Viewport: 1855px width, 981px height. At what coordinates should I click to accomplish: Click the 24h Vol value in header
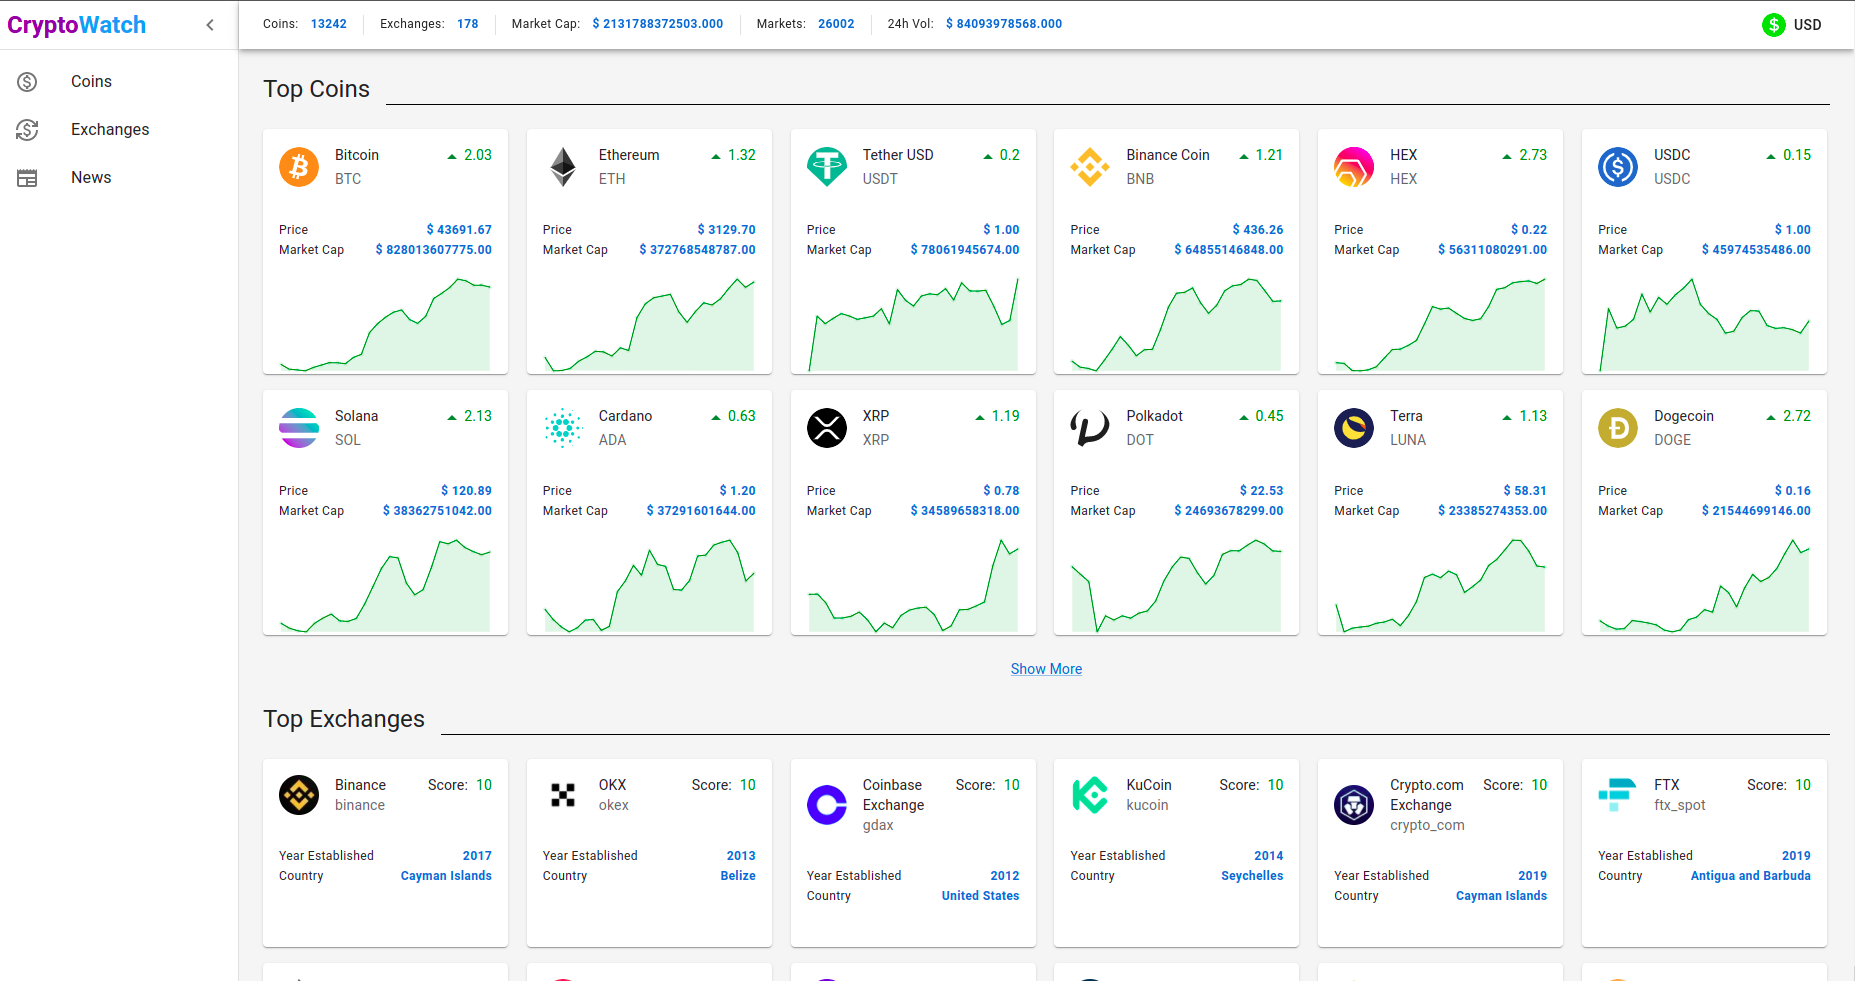[x=1004, y=24]
